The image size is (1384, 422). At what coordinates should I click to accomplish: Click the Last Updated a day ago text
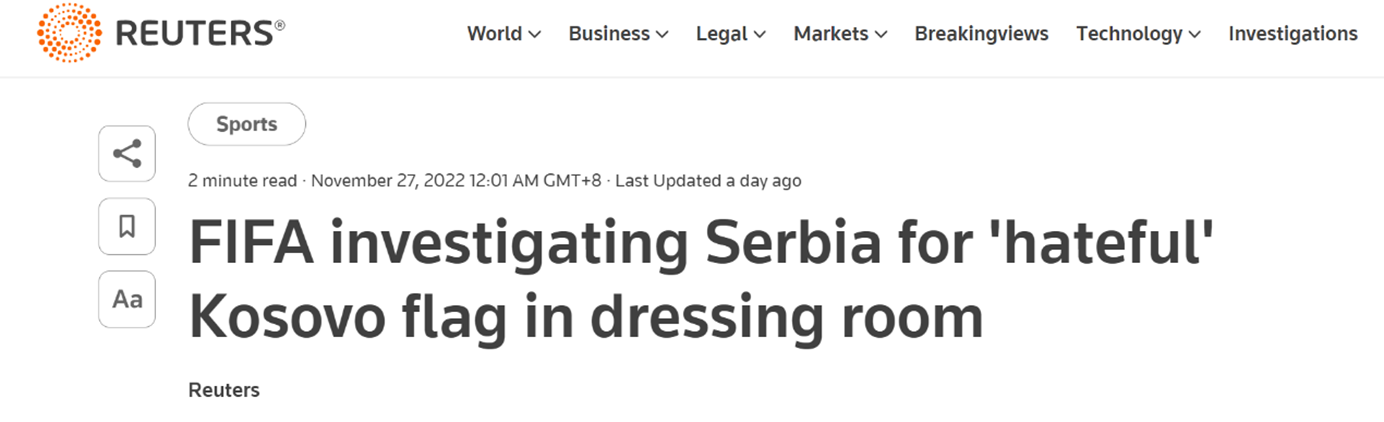tap(708, 181)
